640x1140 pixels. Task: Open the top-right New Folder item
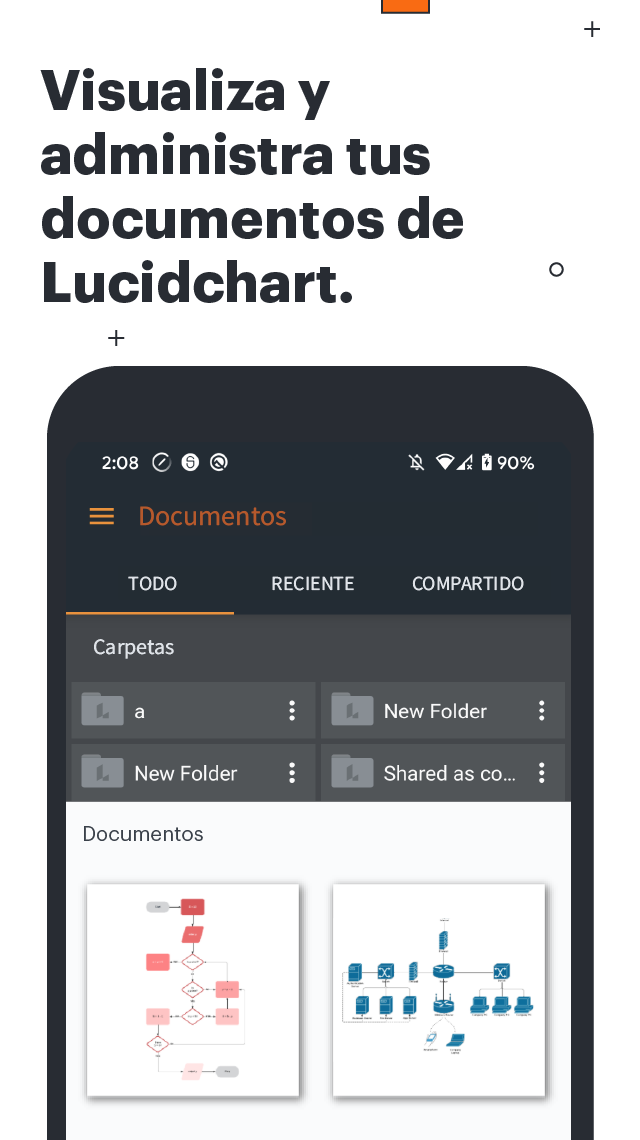pos(443,710)
